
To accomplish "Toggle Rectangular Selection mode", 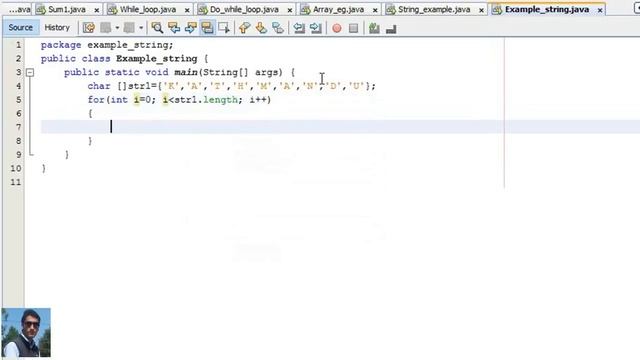I will tap(224, 28).
